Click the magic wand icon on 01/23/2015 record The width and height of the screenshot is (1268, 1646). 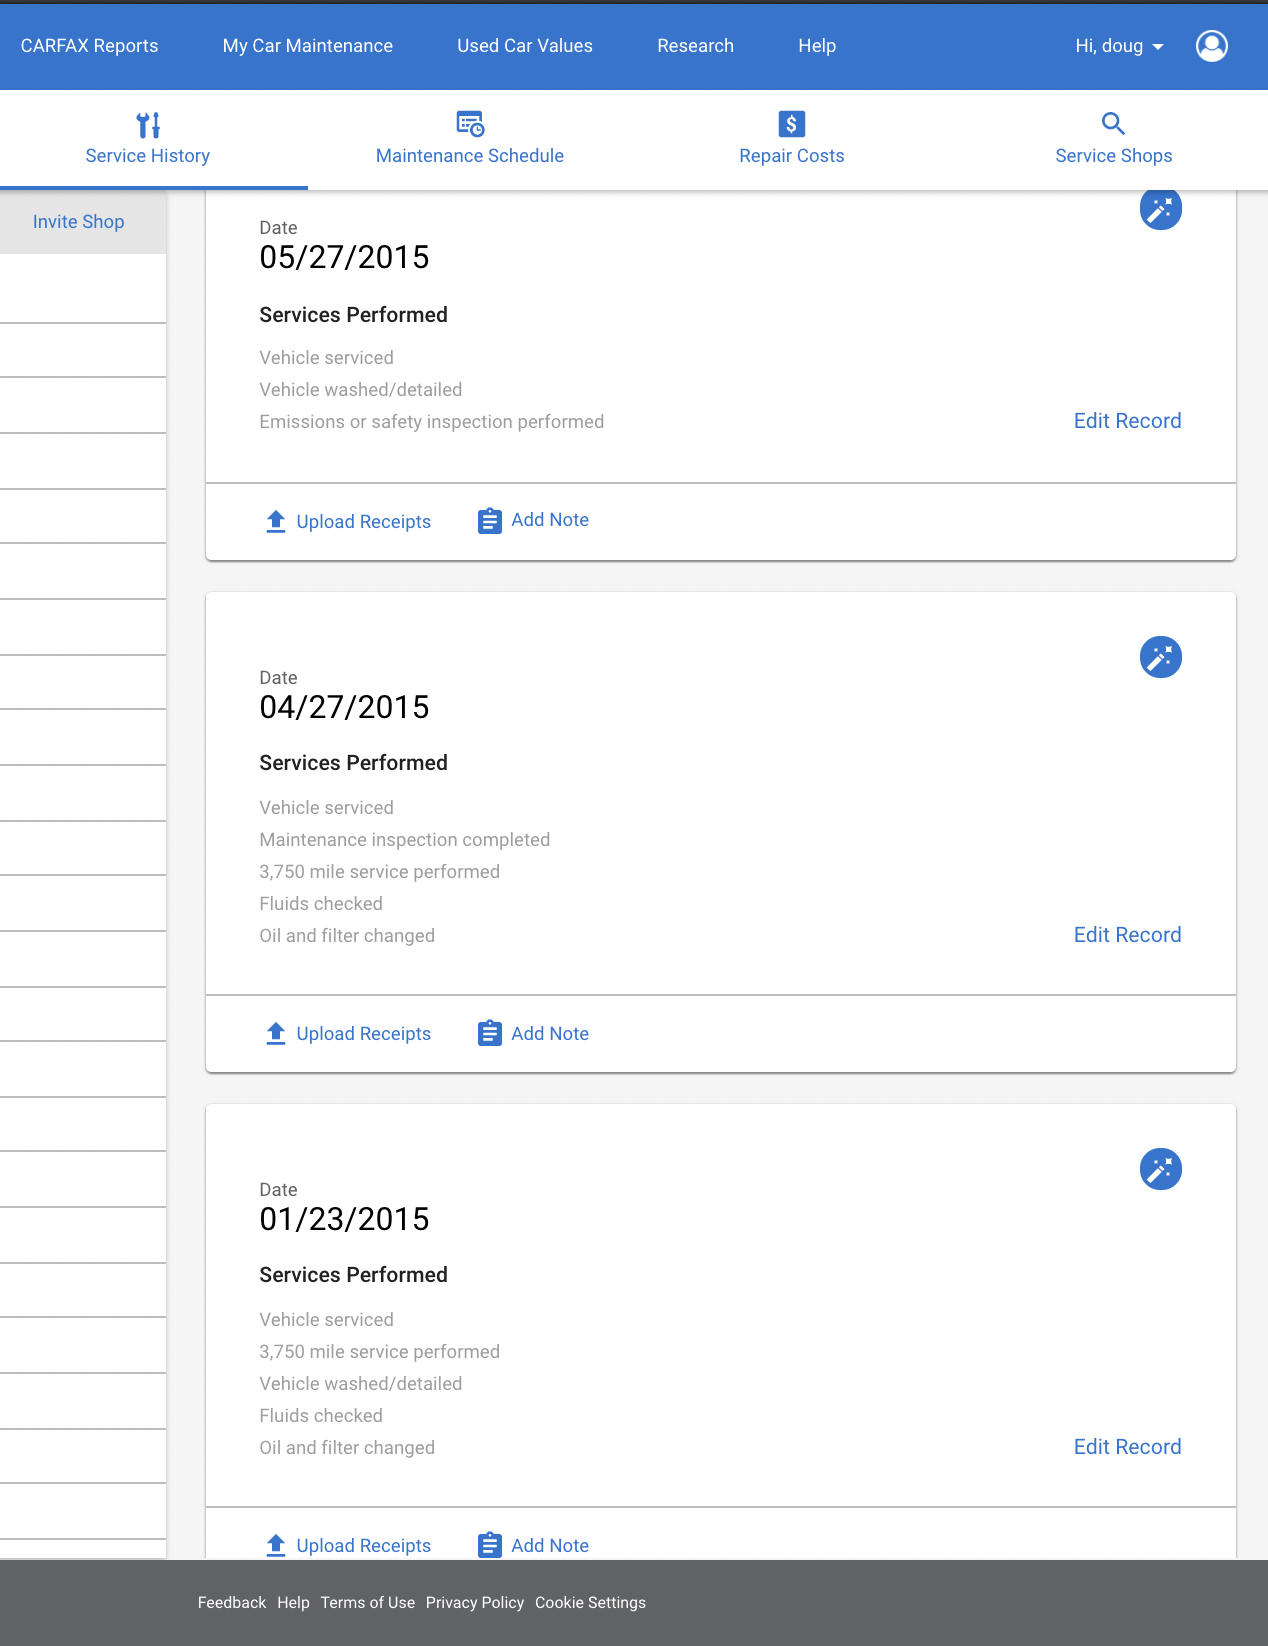(1161, 1169)
